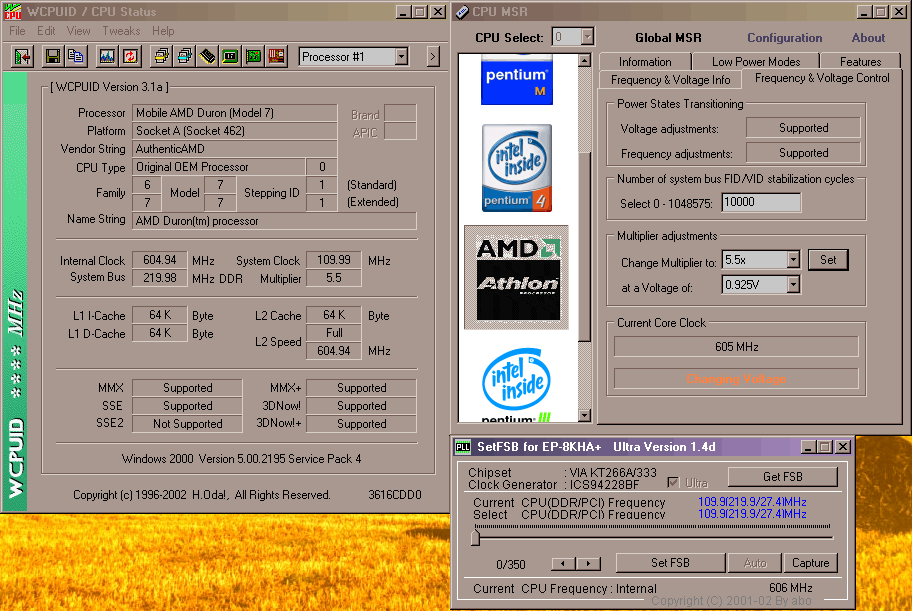Open the Tweaks menu
Screen dimensions: 912x611
tap(120, 31)
